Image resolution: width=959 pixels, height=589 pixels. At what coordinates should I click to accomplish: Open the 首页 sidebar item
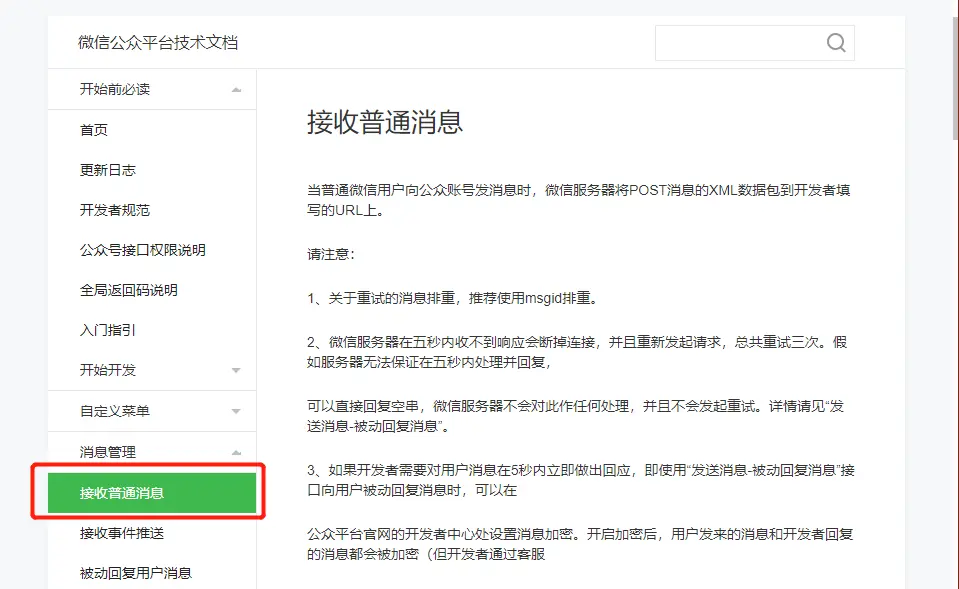click(94, 130)
